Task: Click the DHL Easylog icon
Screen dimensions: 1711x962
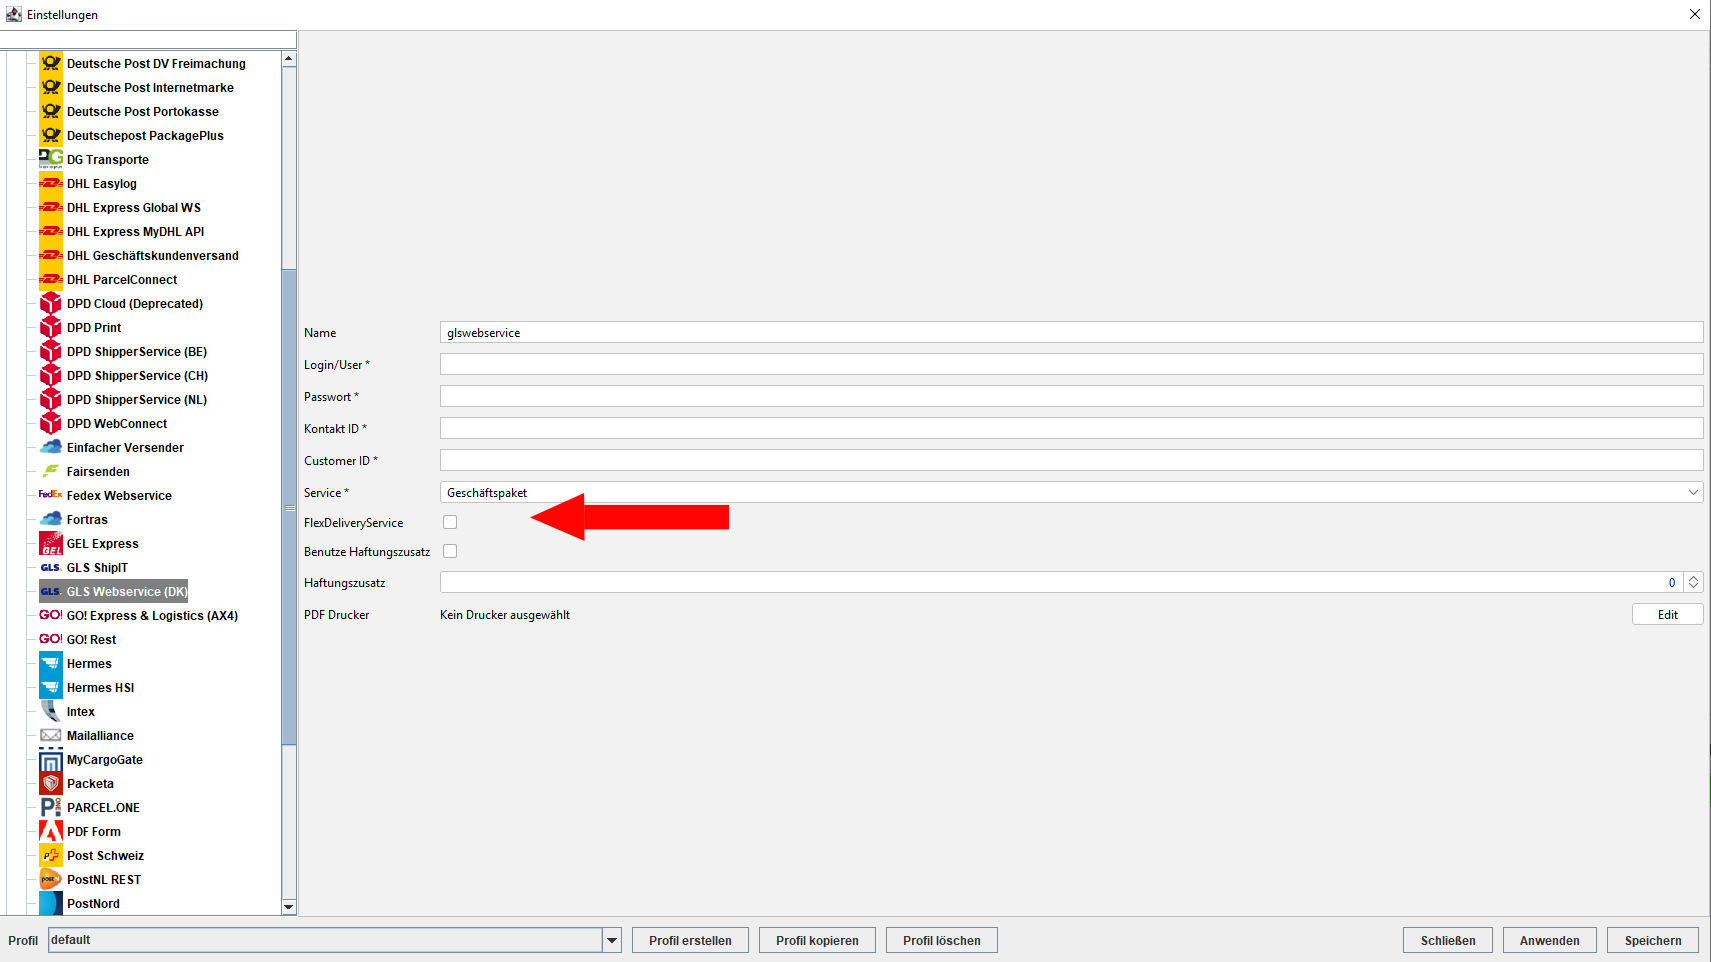Action: click(x=51, y=183)
